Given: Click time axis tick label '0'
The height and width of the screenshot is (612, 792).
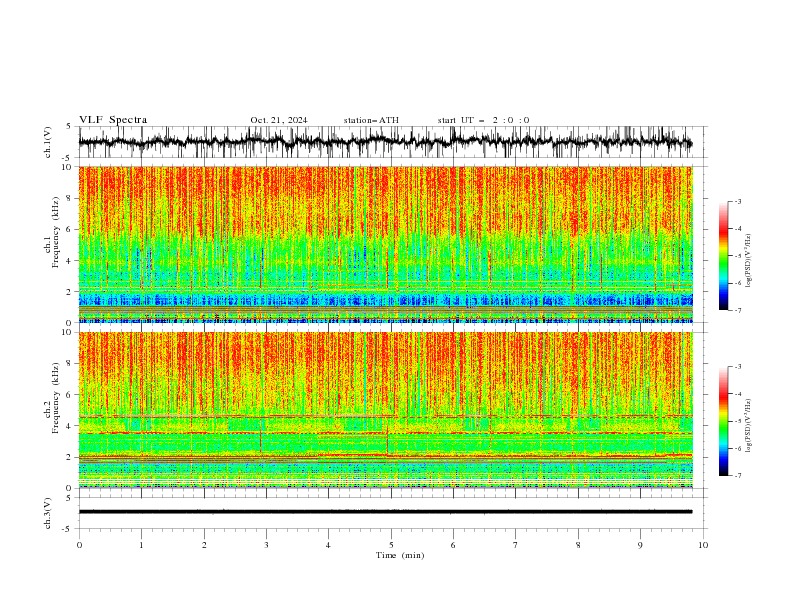Looking at the screenshot, I should pyautogui.click(x=79, y=545).
